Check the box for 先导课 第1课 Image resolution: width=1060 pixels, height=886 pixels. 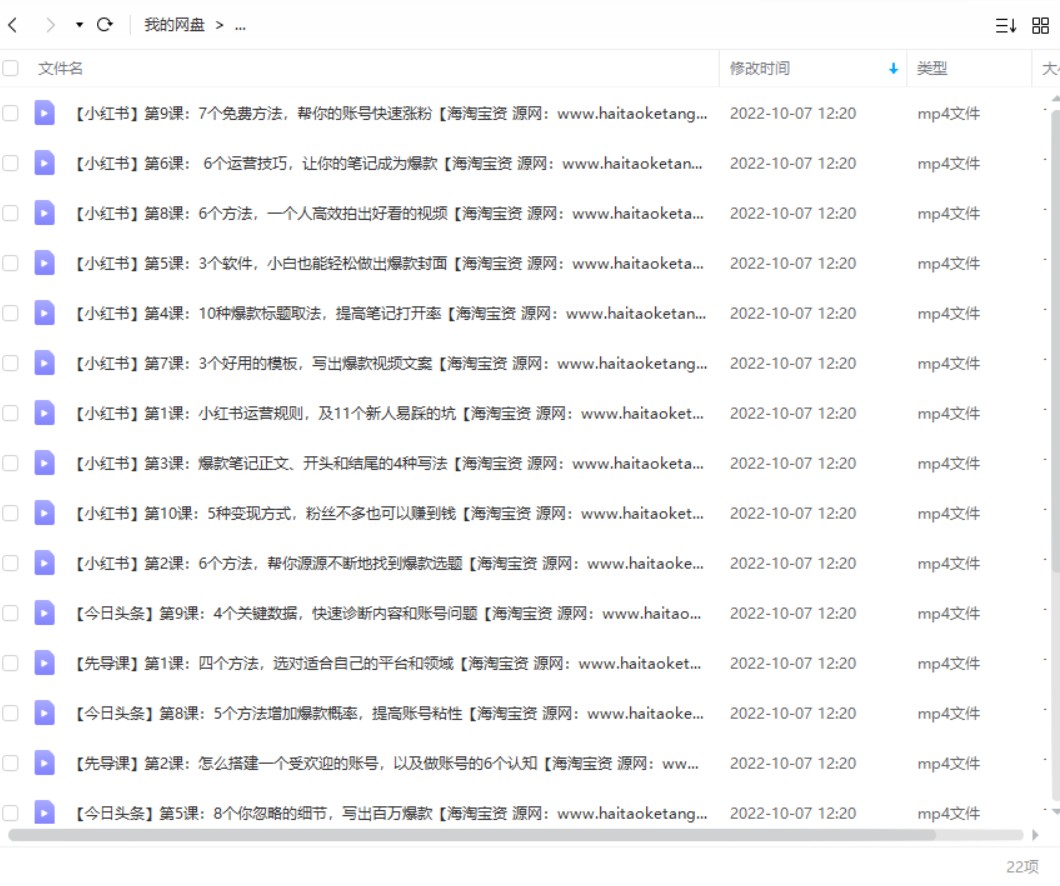pyautogui.click(x=10, y=663)
